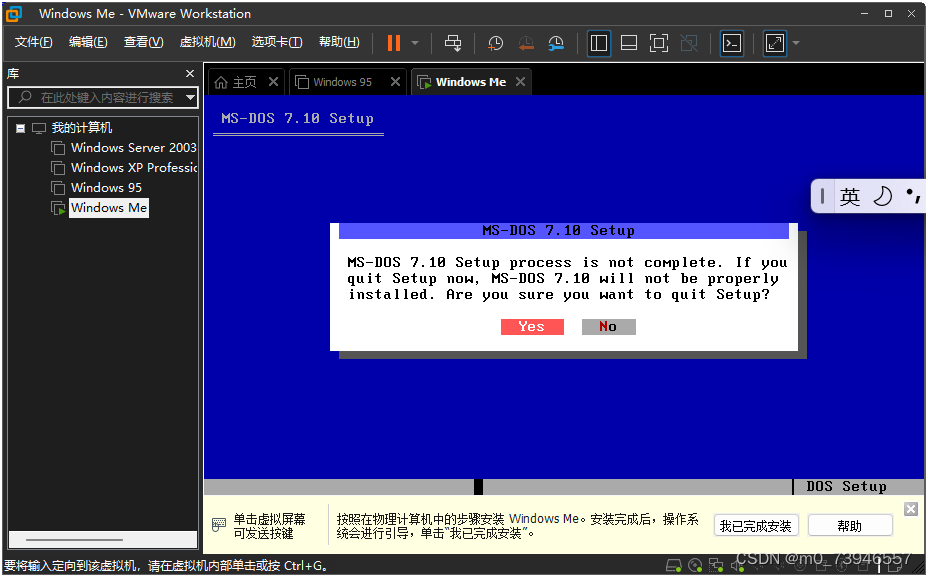
Task: Toggle the thumbnail bar view
Action: click(629, 43)
